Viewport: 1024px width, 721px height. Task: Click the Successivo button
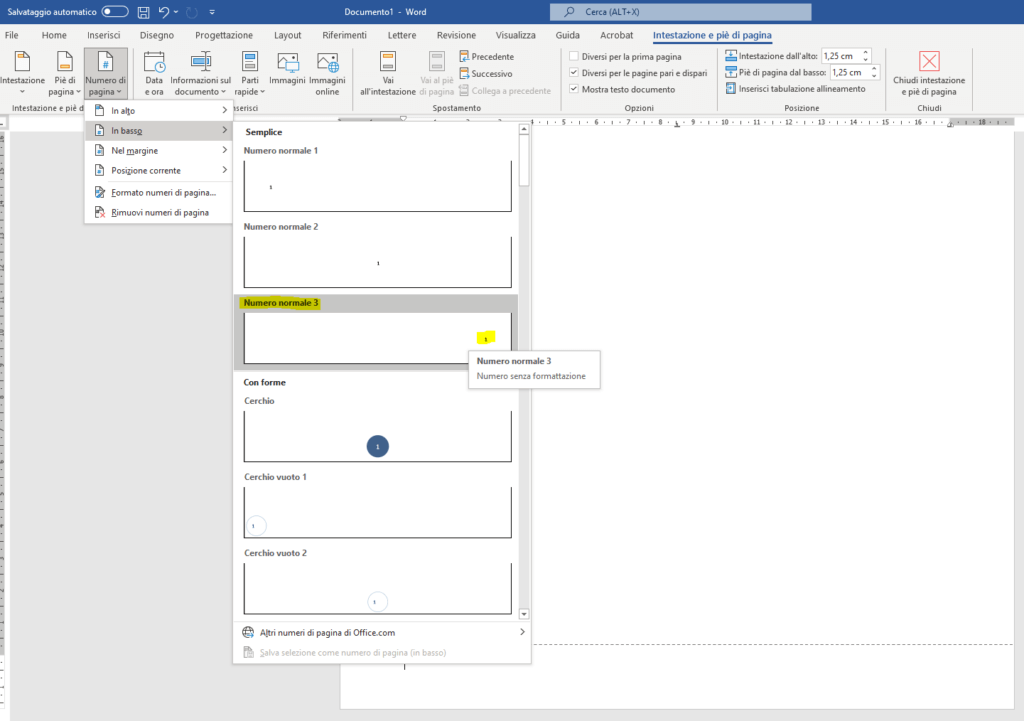490,73
